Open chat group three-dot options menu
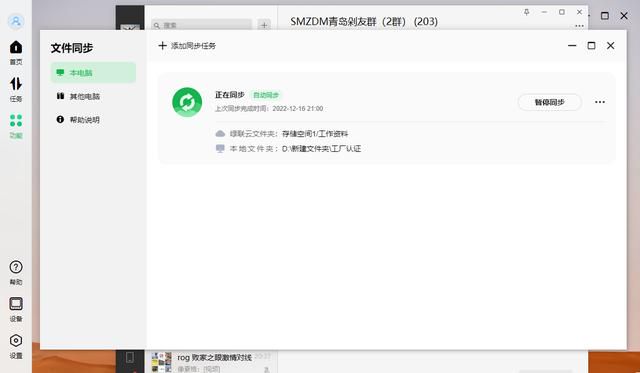Screen dimensions: 640x373 [x=579, y=26]
